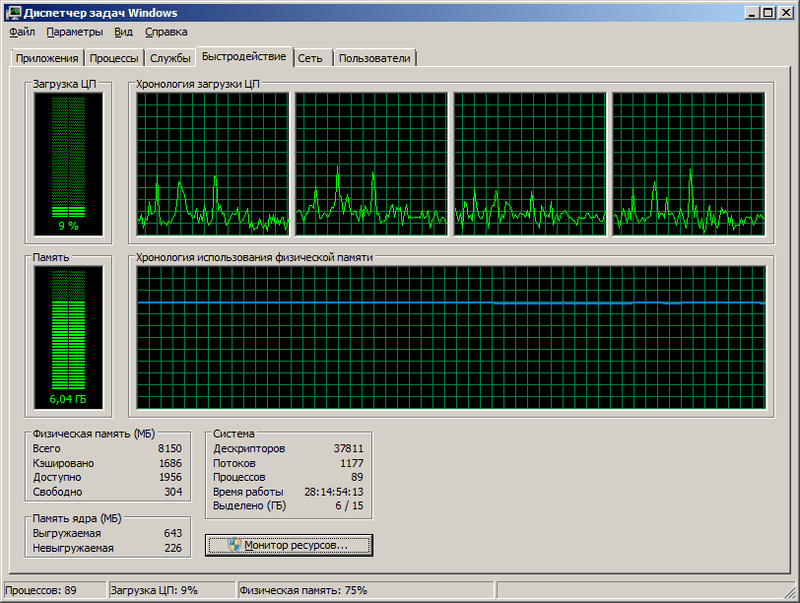The image size is (800, 603).
Task: Go to the Службы tab
Action: click(170, 58)
